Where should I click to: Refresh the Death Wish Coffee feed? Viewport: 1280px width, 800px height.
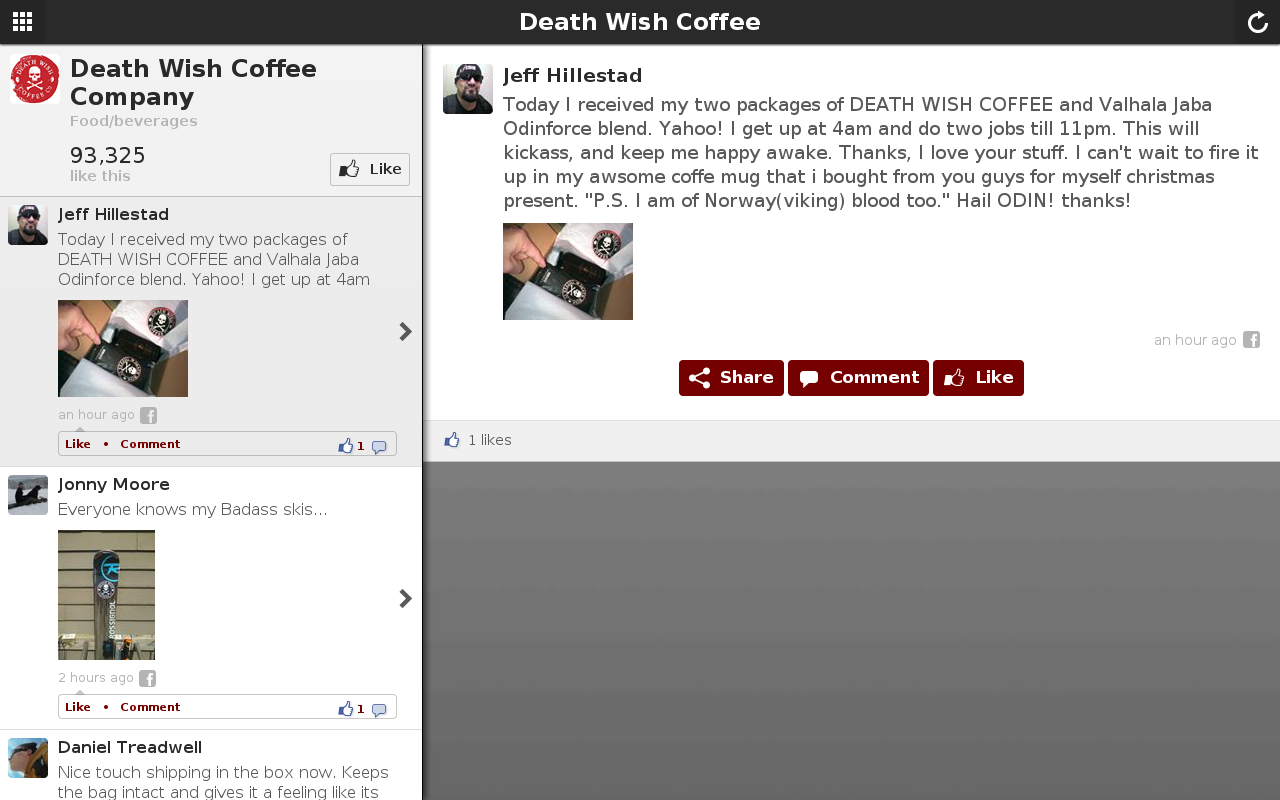point(1257,22)
